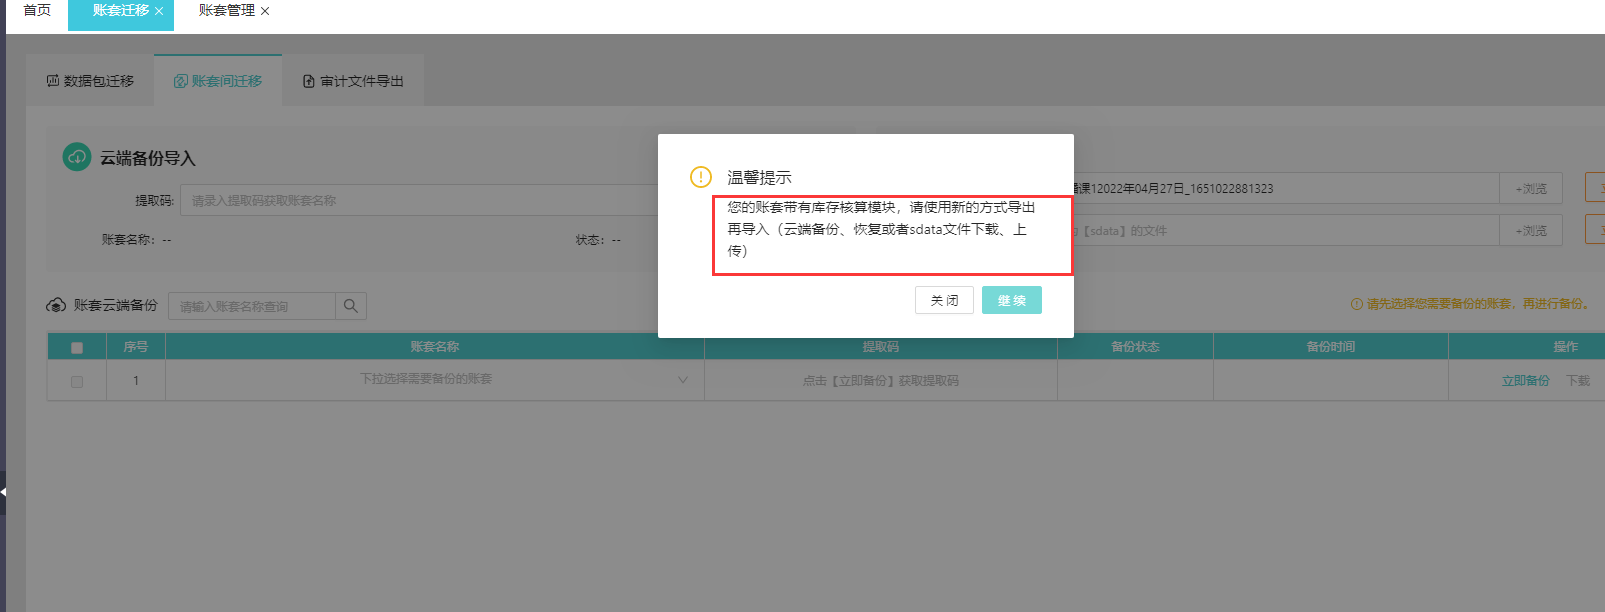The width and height of the screenshot is (1605, 612).
Task: Click the 继续 button in the dialog
Action: pyautogui.click(x=1011, y=300)
